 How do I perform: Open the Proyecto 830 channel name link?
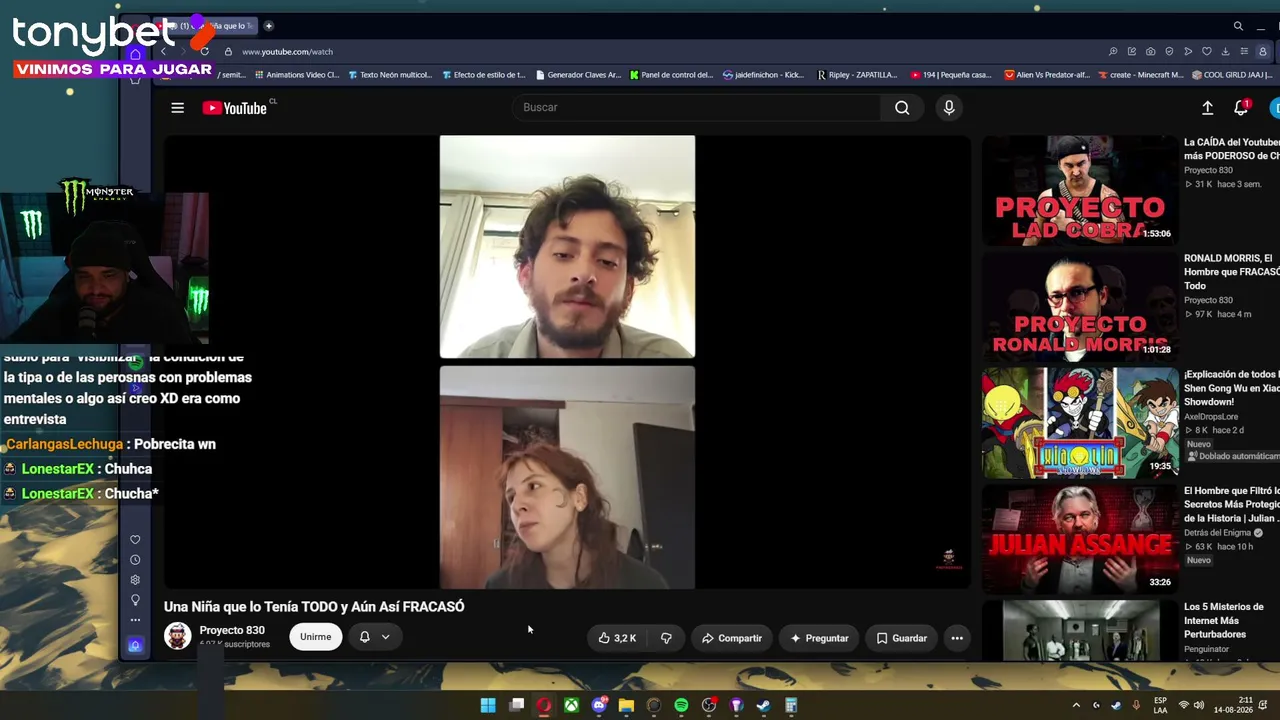[232, 630]
